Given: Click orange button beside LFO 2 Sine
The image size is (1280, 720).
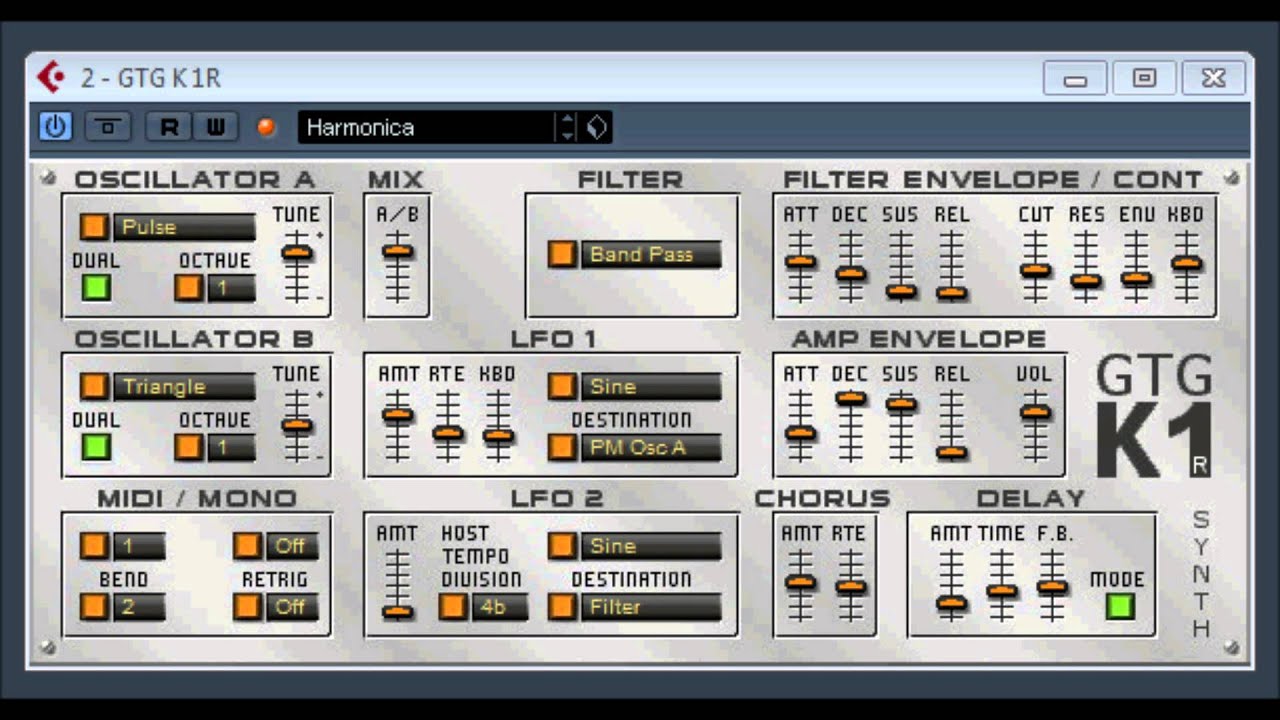Looking at the screenshot, I should coord(562,546).
